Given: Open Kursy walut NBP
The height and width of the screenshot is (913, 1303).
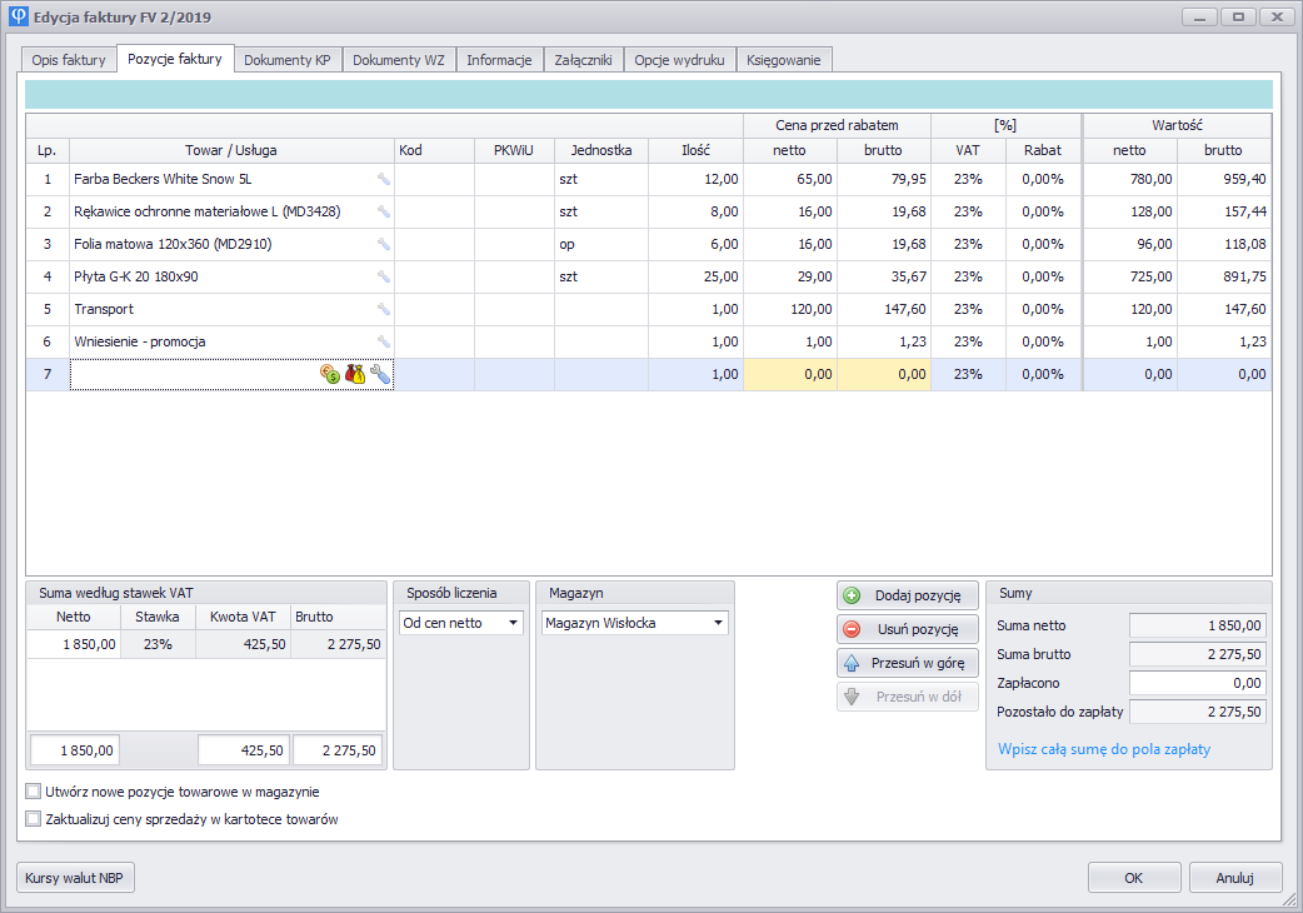Looking at the screenshot, I should (x=75, y=877).
